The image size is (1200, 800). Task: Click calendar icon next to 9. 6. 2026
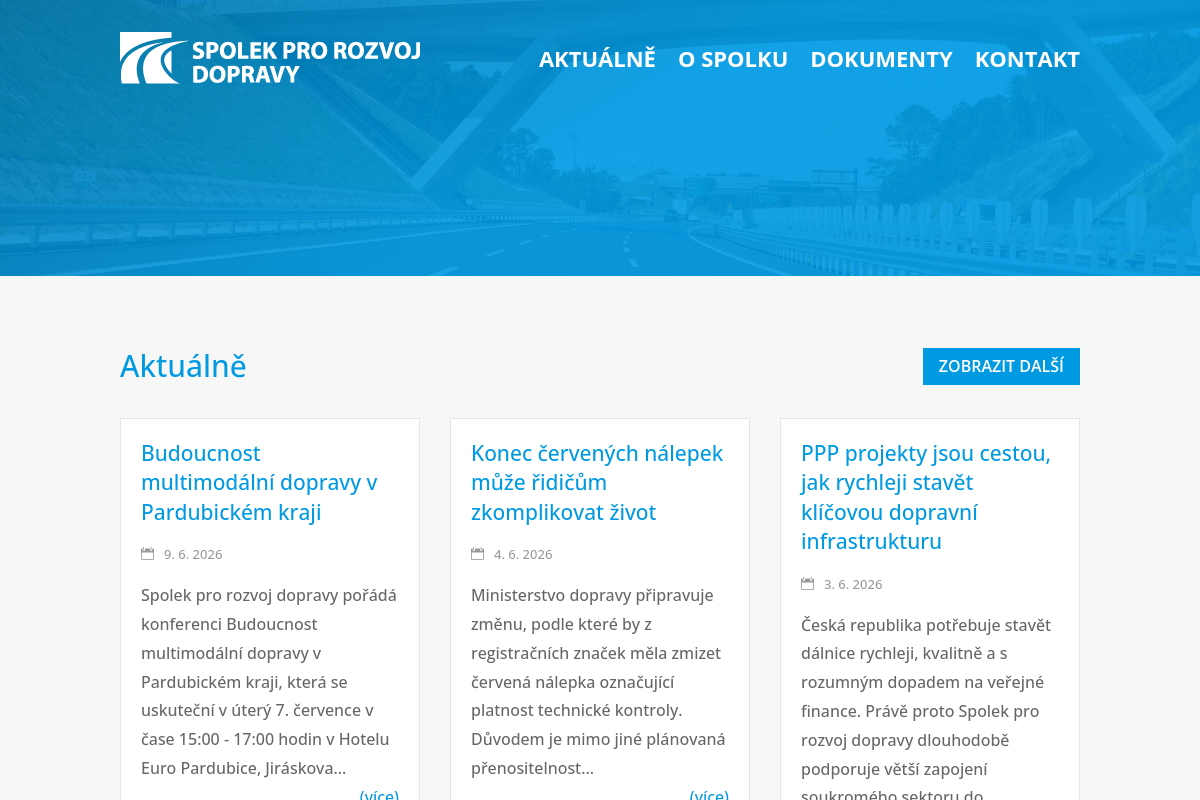(x=148, y=554)
